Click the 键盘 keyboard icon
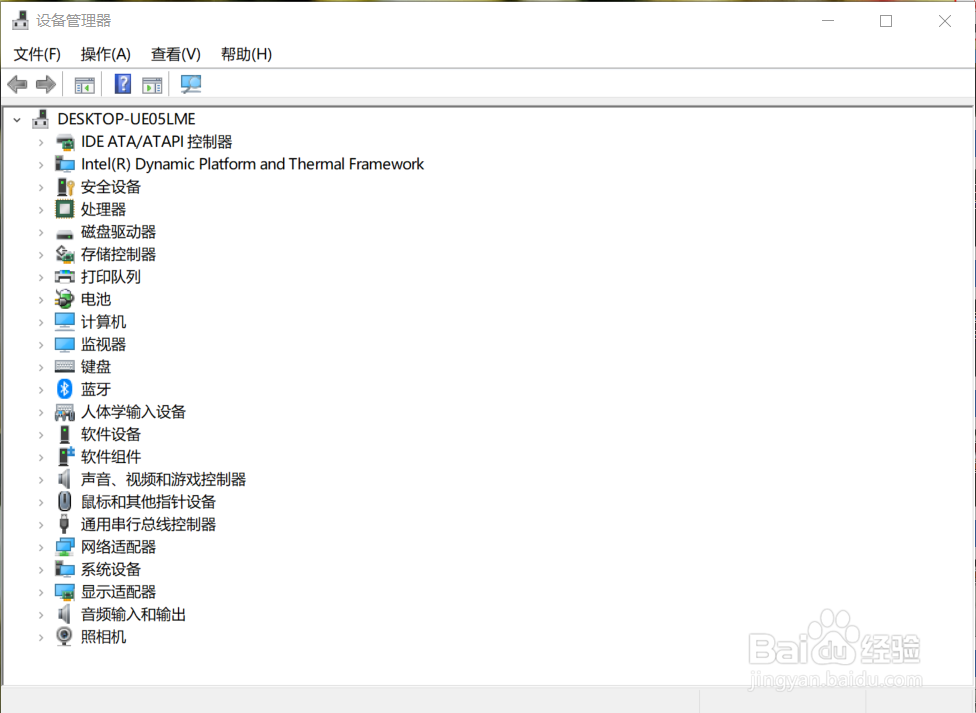 65,367
